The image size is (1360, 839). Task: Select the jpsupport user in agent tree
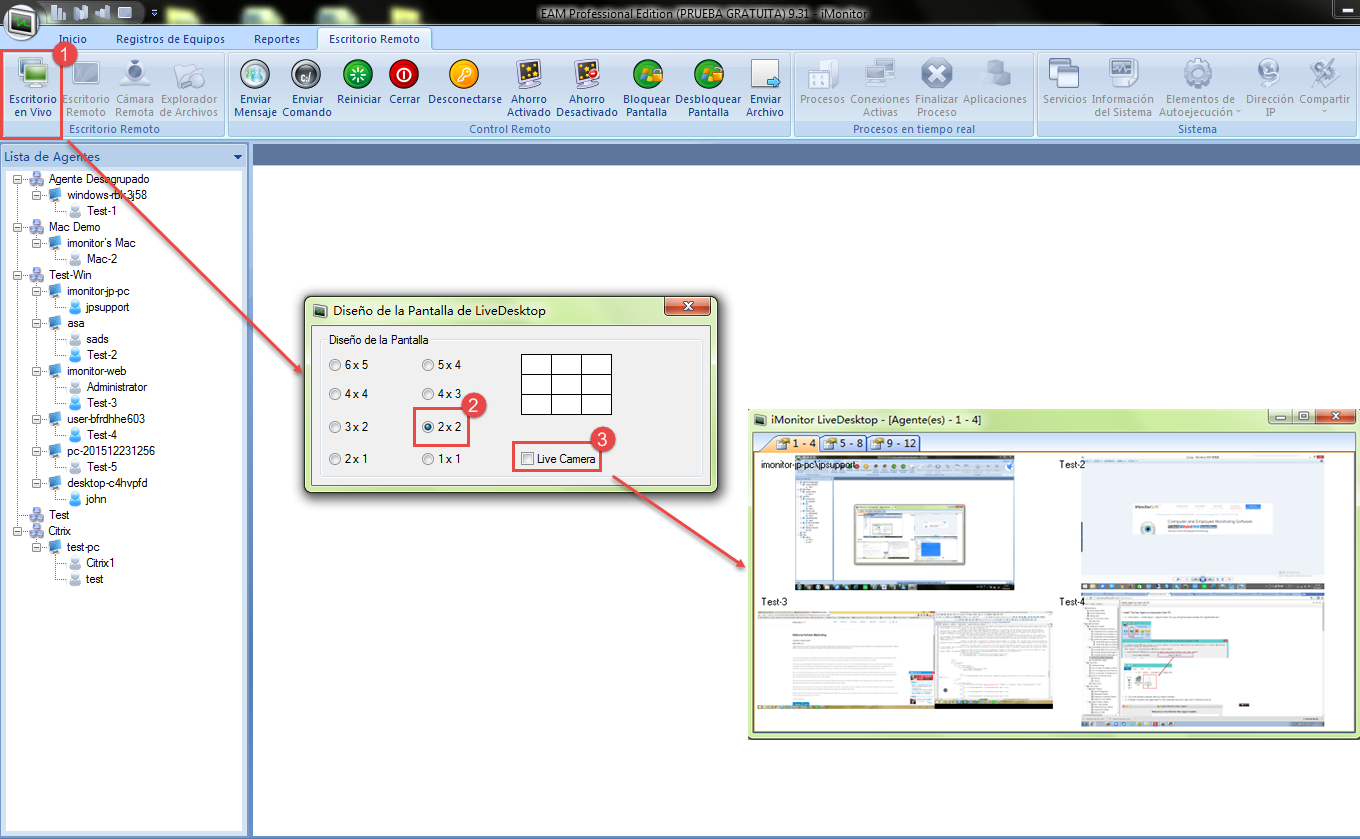(107, 307)
